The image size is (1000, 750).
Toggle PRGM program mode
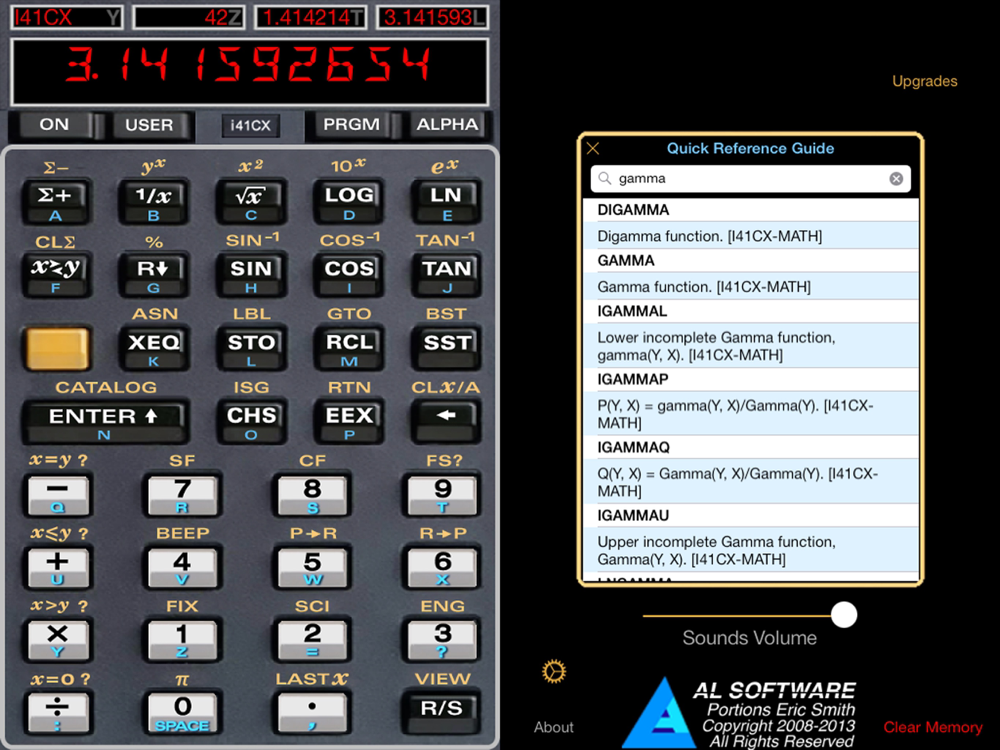click(x=351, y=125)
